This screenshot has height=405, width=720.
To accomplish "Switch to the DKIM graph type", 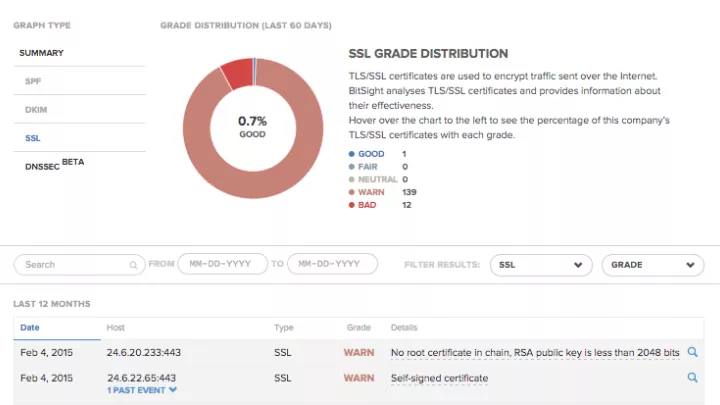I will [36, 108].
